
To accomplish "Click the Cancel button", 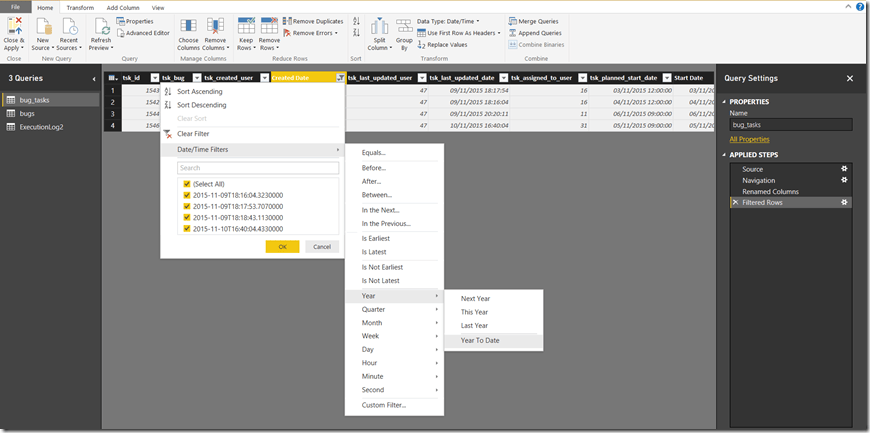I will [x=322, y=246].
